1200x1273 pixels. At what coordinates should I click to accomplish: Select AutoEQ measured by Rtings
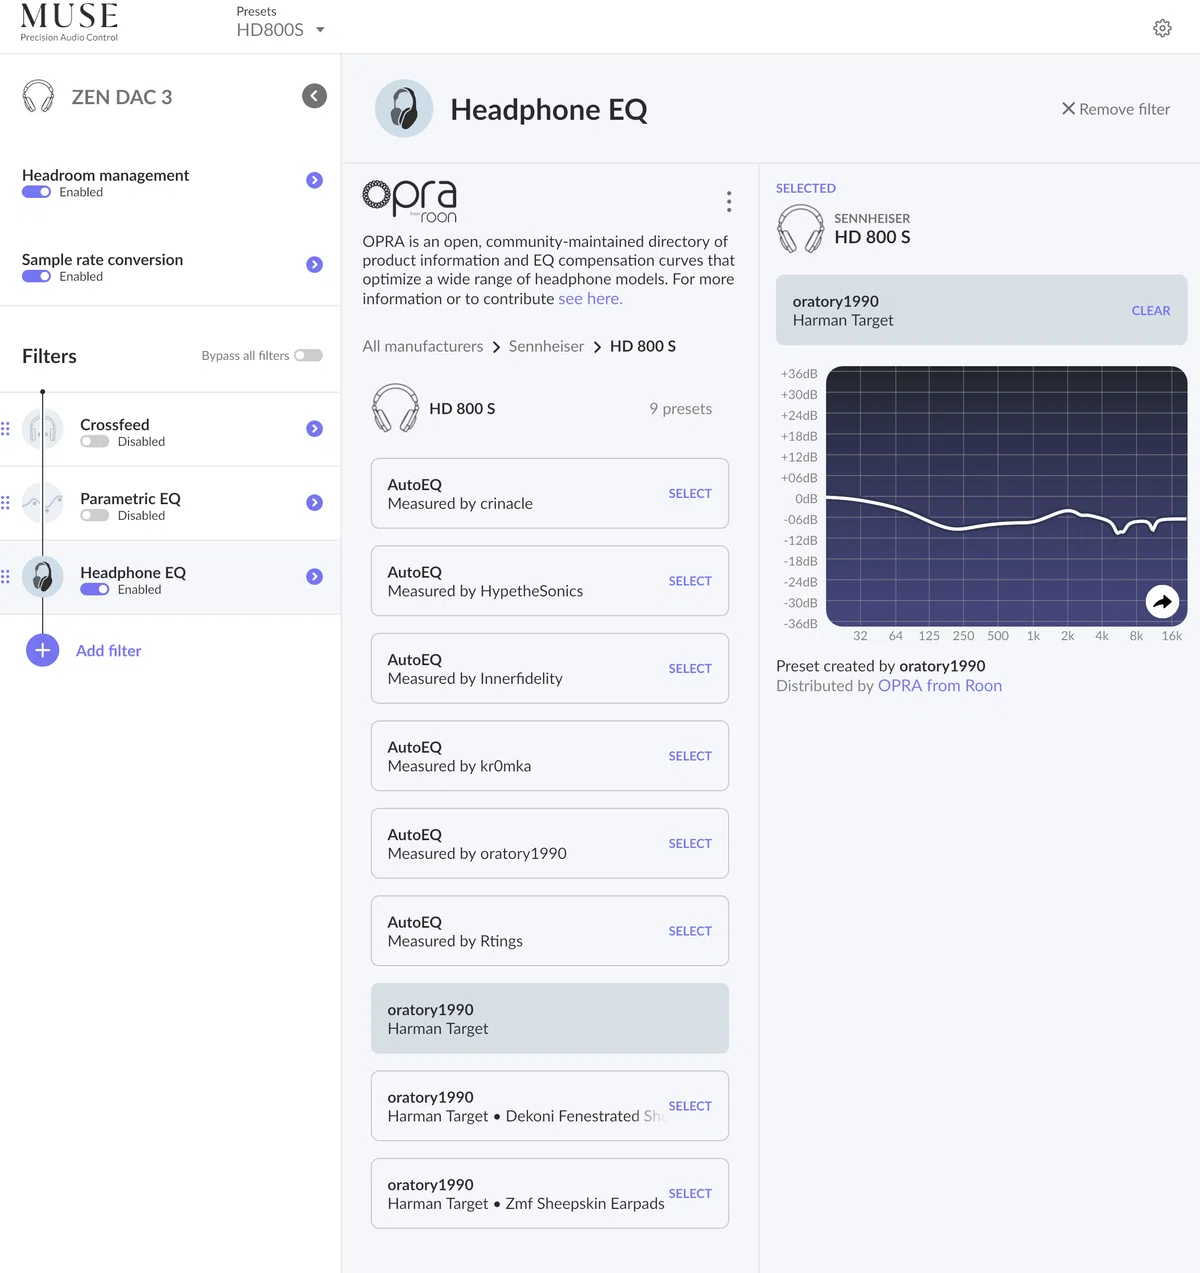tap(690, 931)
